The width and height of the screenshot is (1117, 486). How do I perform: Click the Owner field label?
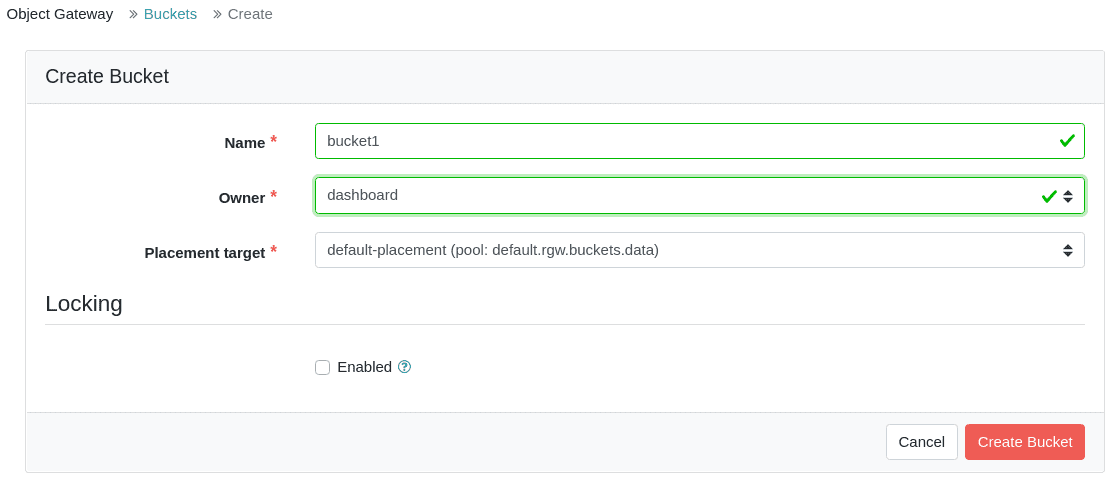tap(241, 197)
